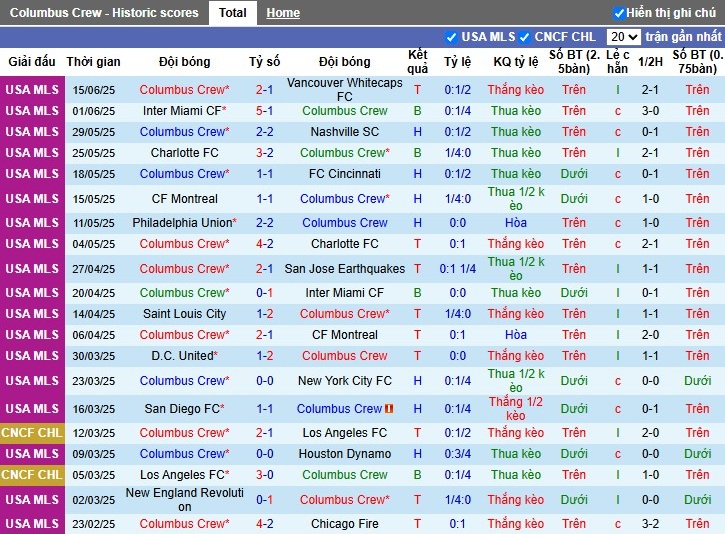Click result 'T' on Saint Louis City row

coord(418,314)
